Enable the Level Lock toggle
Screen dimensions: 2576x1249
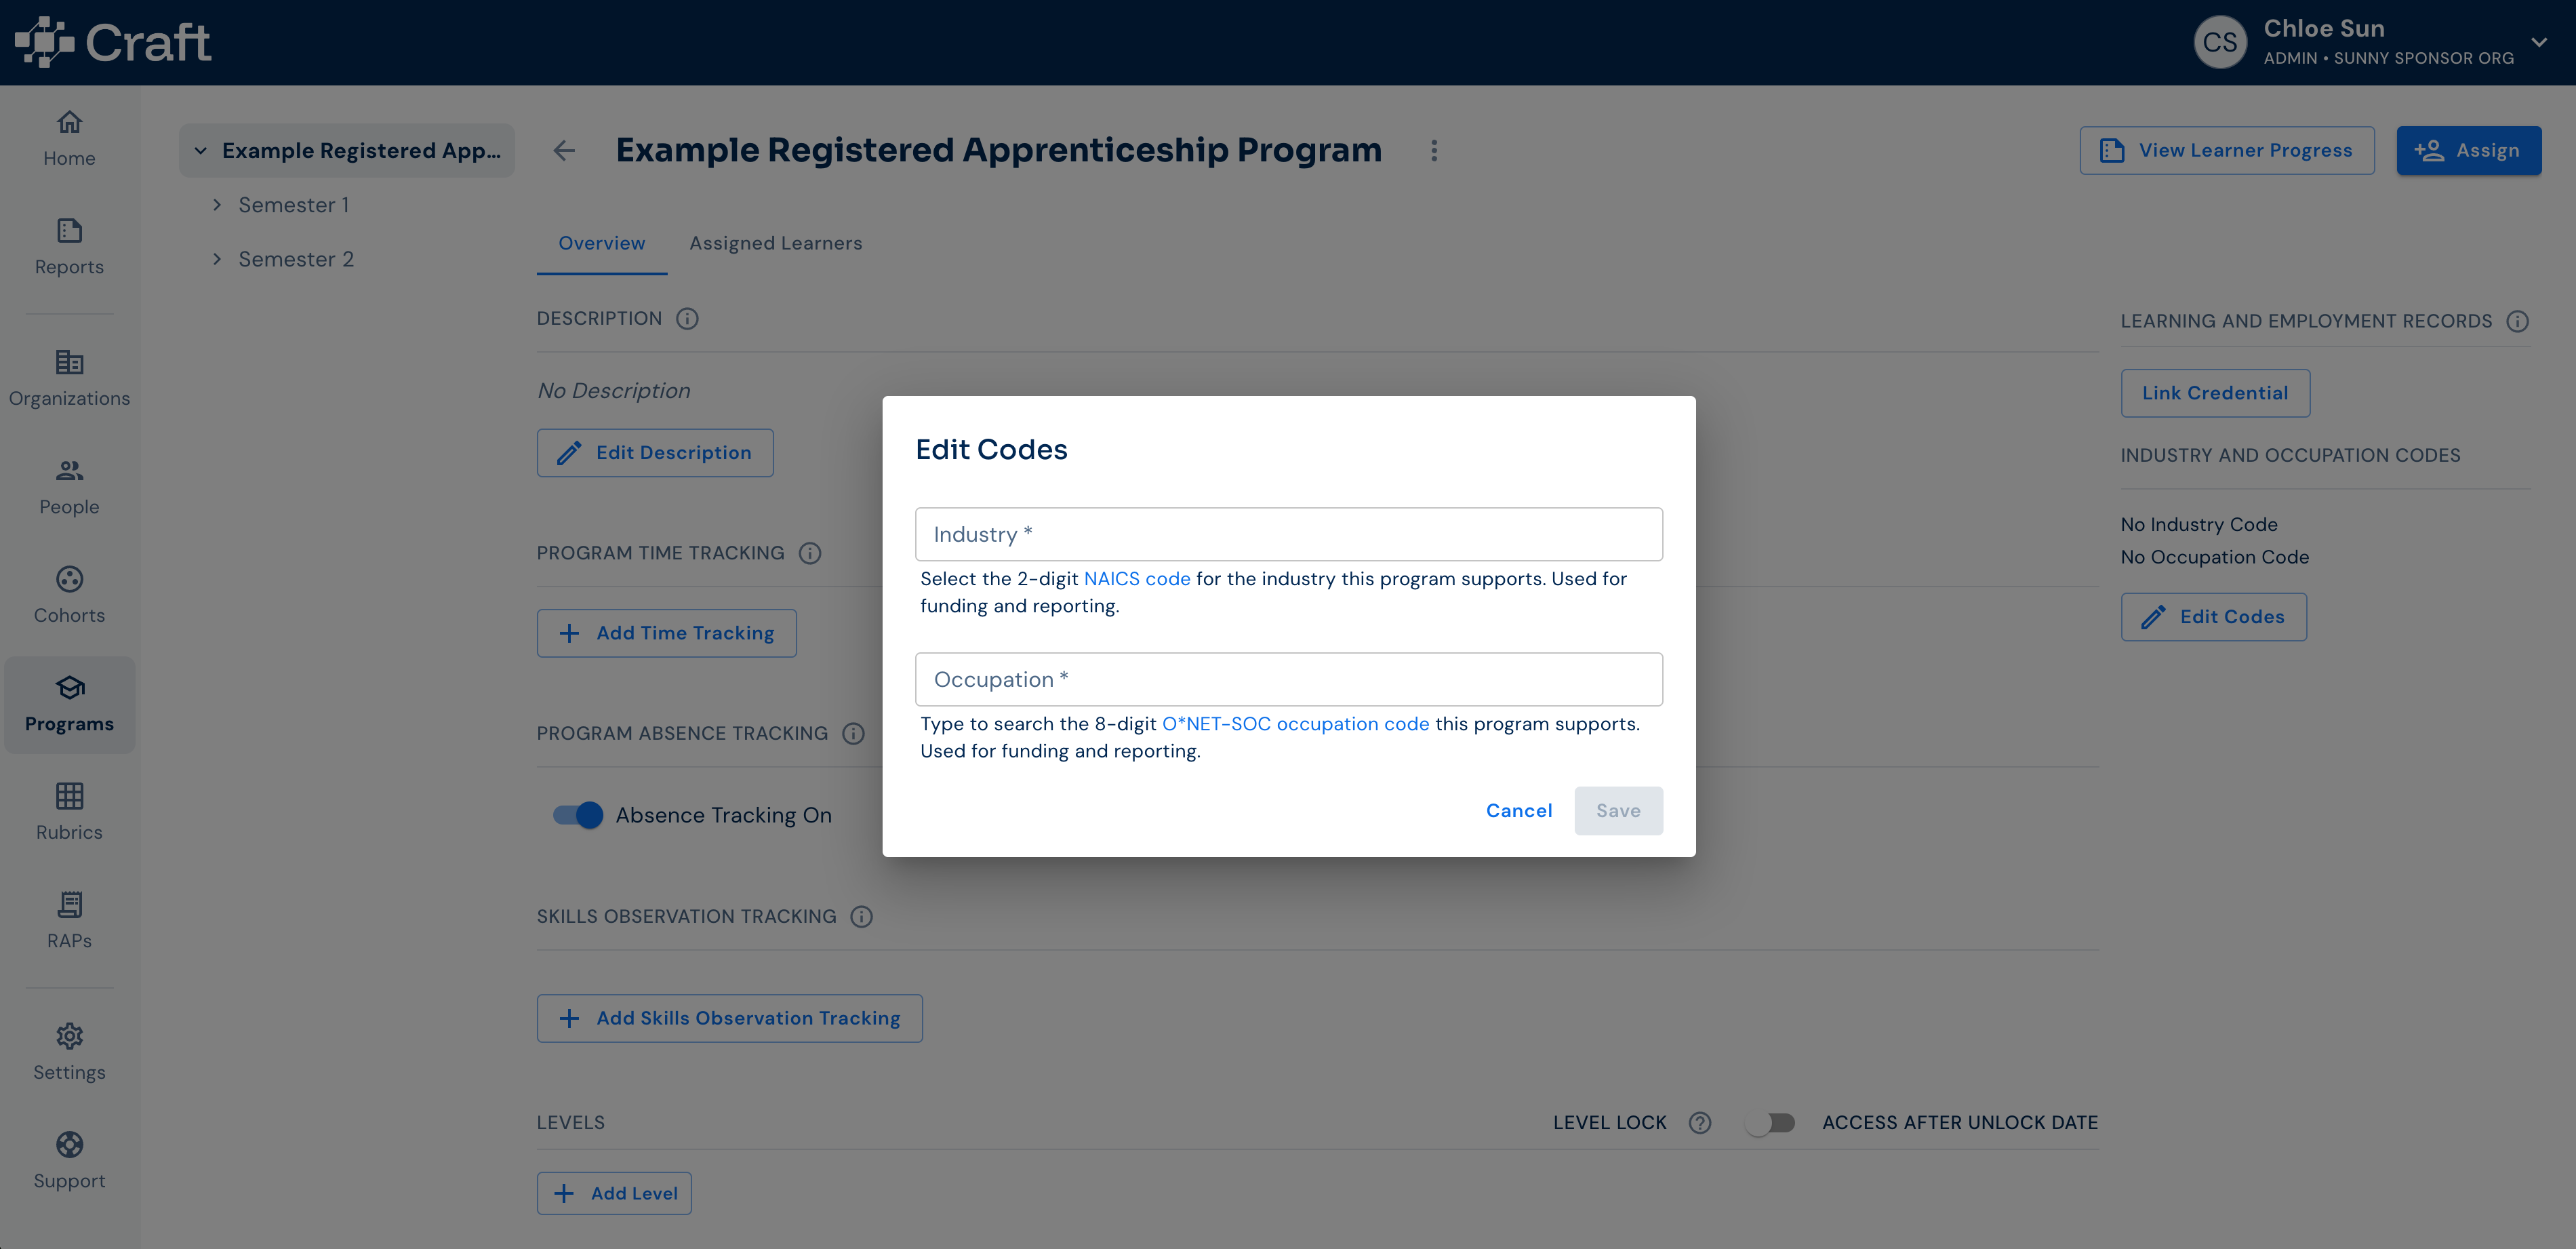click(x=1769, y=1123)
